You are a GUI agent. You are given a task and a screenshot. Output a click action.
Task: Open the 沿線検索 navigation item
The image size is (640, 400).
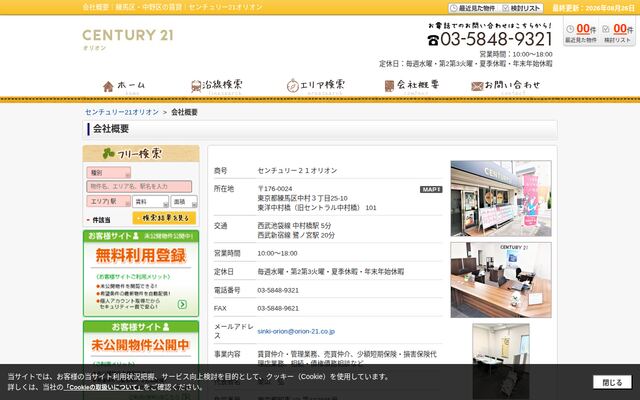(x=217, y=86)
